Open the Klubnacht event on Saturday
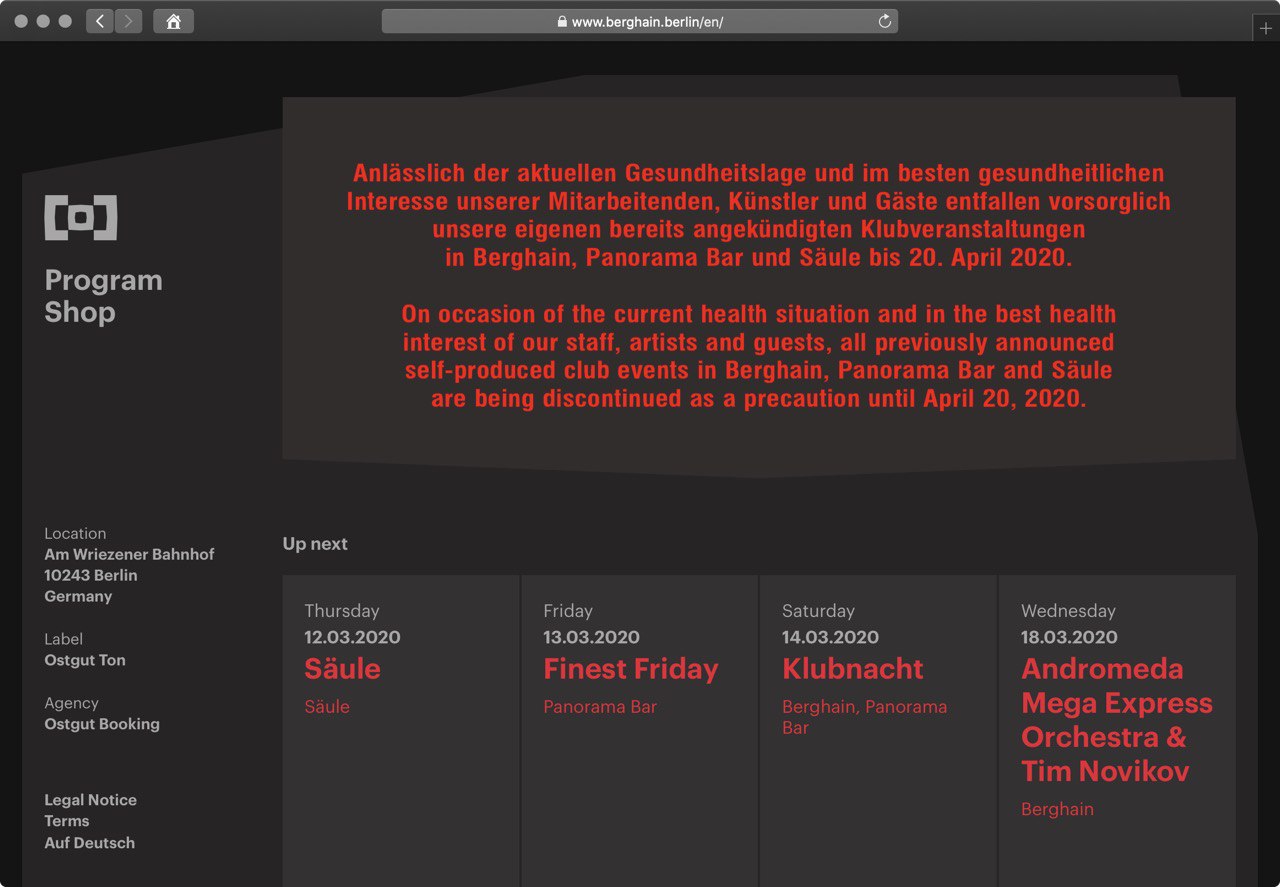The height and width of the screenshot is (887, 1280). tap(853, 669)
